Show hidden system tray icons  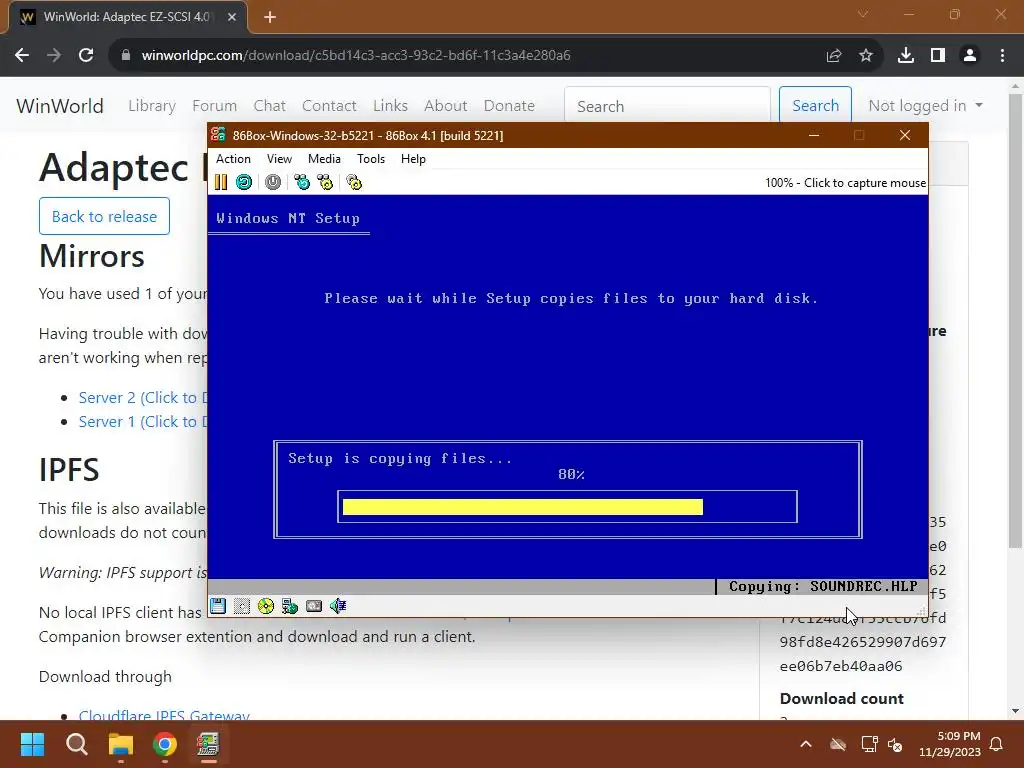(806, 744)
